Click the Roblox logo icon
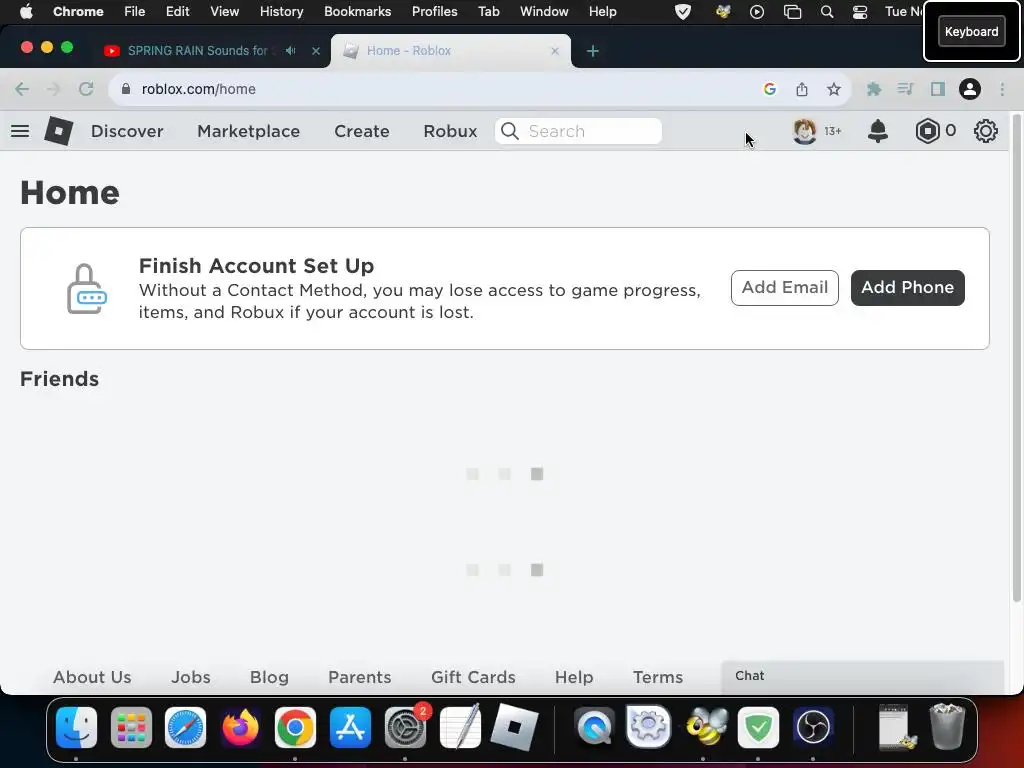The height and width of the screenshot is (768, 1024). [59, 131]
